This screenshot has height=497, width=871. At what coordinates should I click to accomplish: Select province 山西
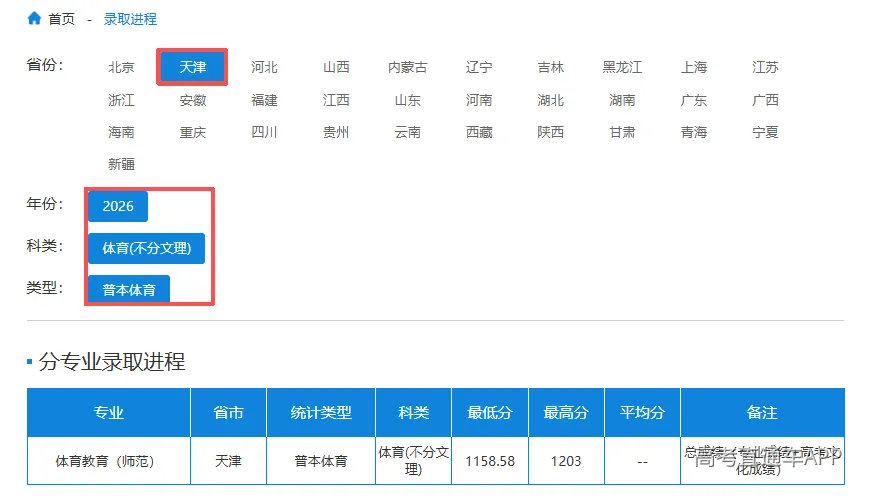pyautogui.click(x=336, y=67)
